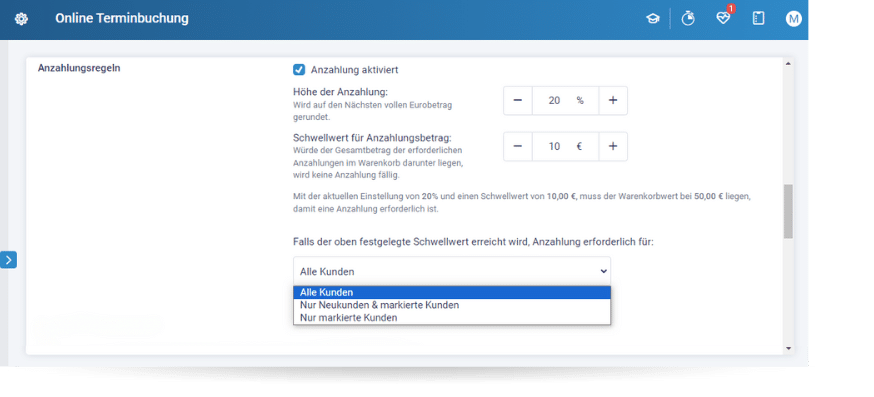The image size is (874, 397).
Task: Open the user avatar M menu
Action: pyautogui.click(x=793, y=18)
